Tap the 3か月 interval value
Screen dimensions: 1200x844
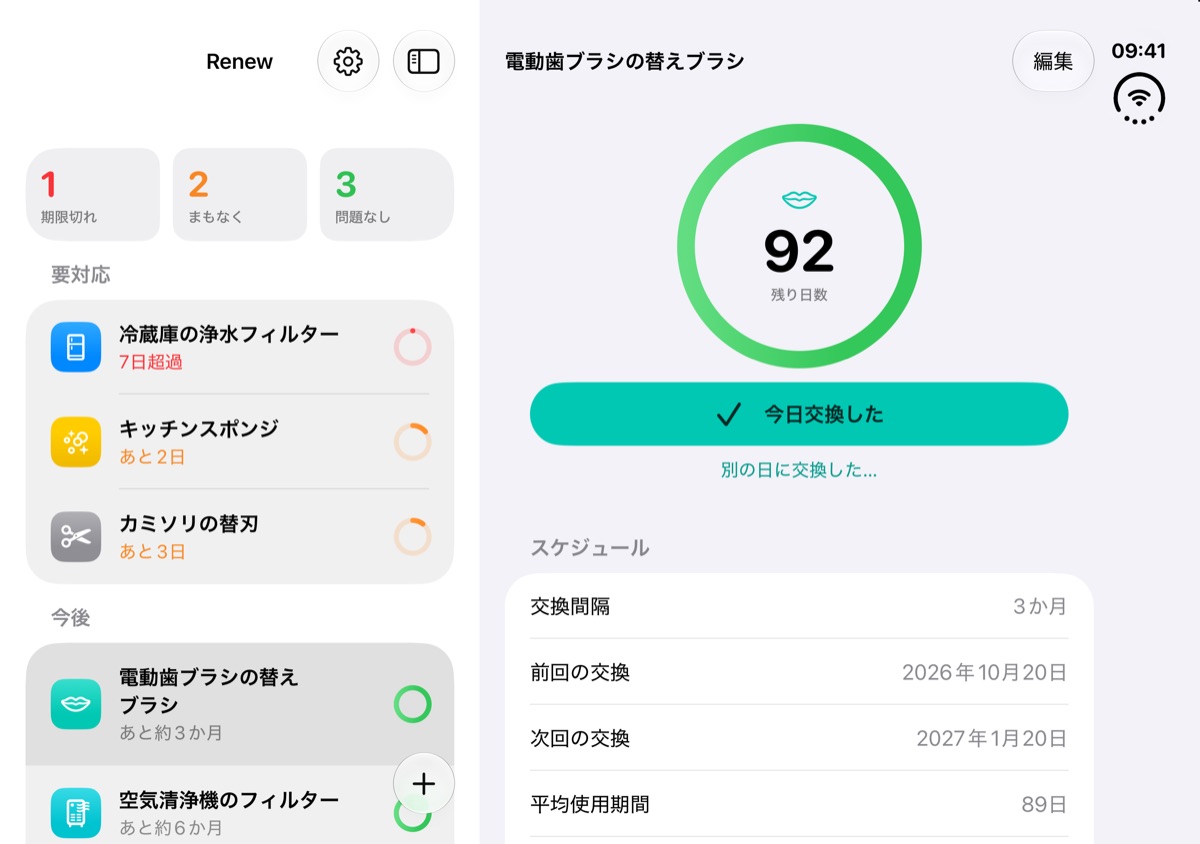click(x=1040, y=606)
